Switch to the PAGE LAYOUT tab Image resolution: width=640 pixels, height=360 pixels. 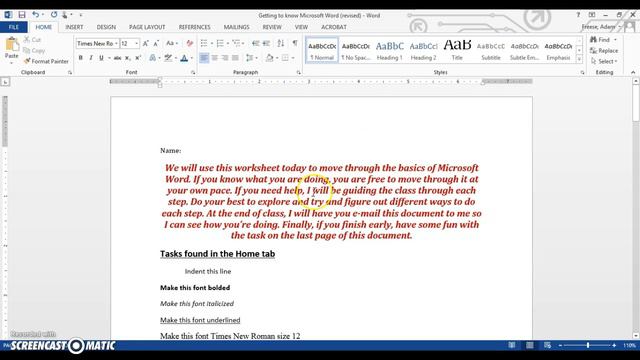point(147,27)
